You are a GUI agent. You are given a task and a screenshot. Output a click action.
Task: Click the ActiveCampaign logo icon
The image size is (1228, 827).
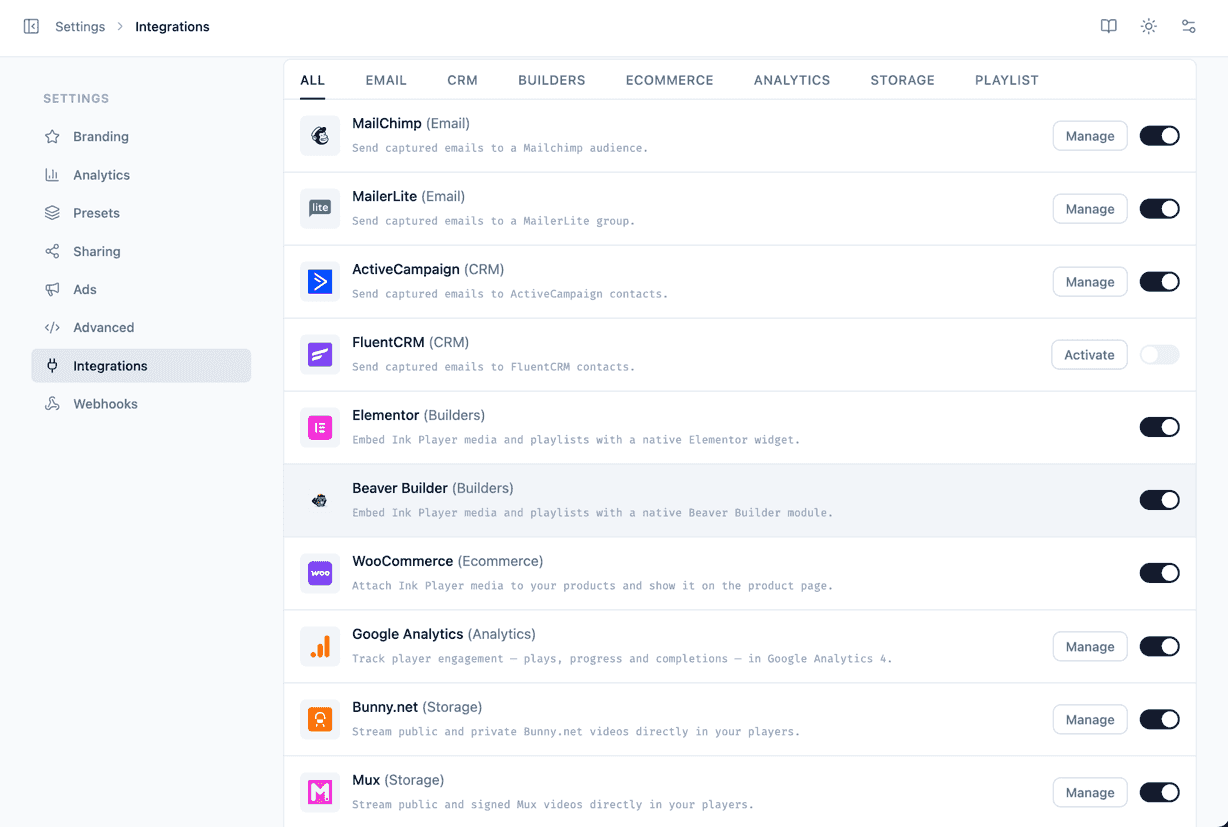[320, 282]
